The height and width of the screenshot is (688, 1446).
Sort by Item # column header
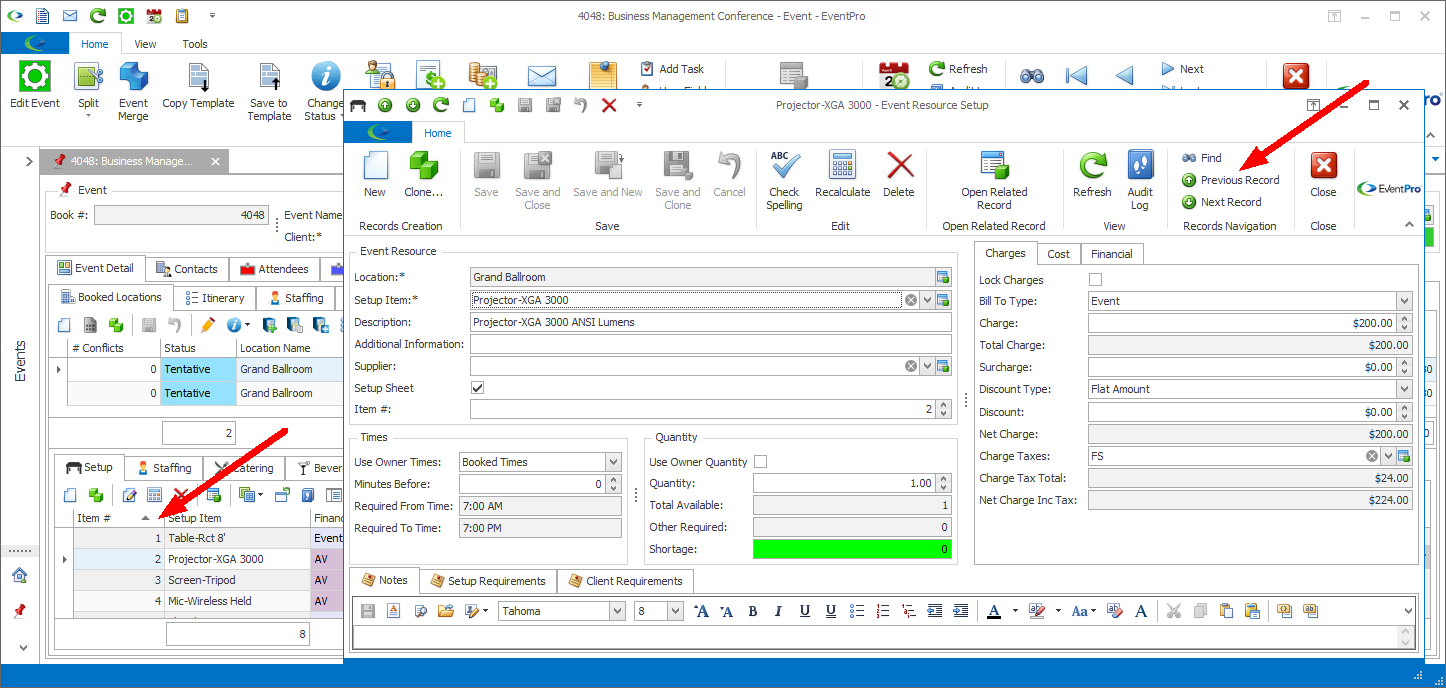tap(115, 518)
